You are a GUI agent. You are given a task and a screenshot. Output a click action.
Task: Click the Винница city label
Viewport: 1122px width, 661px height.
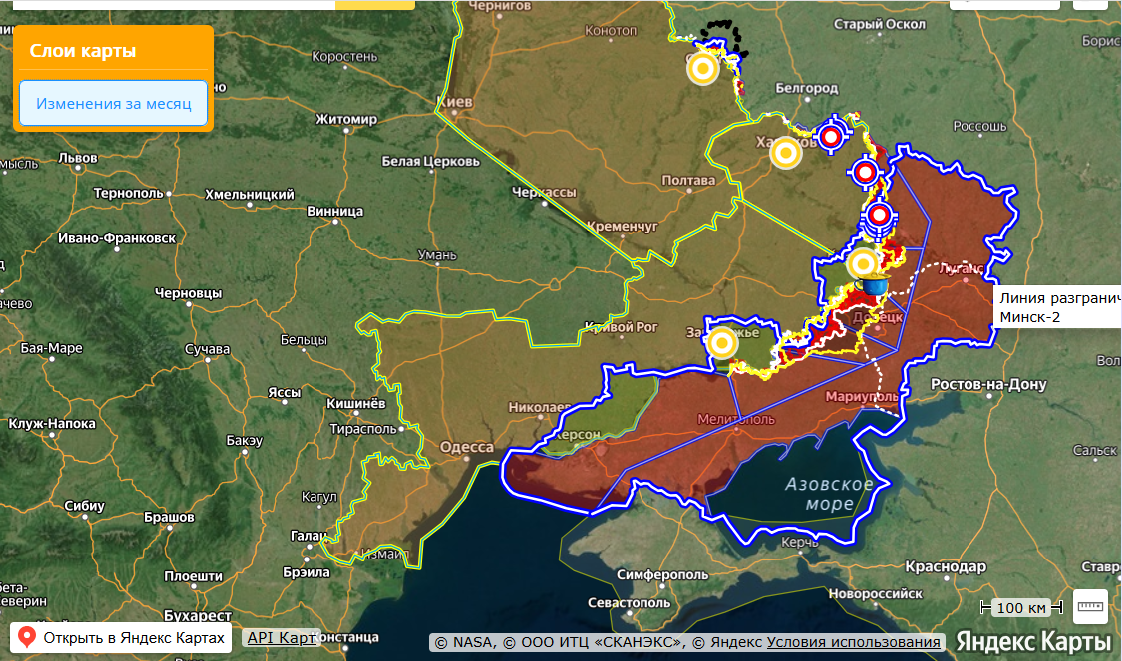tap(335, 211)
